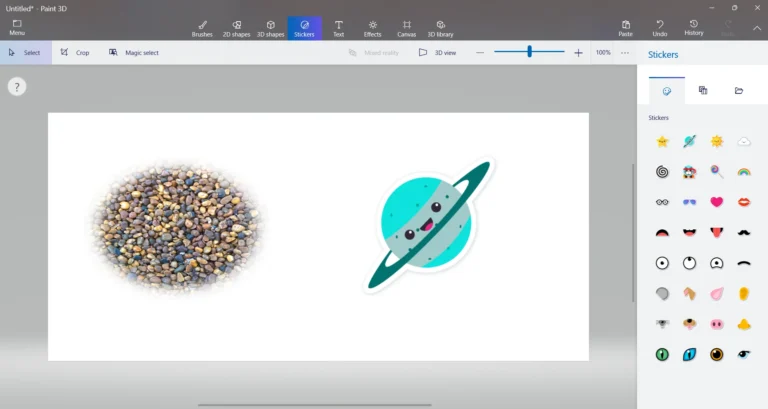
Task: Toggle Mixed reality
Action: point(374,52)
